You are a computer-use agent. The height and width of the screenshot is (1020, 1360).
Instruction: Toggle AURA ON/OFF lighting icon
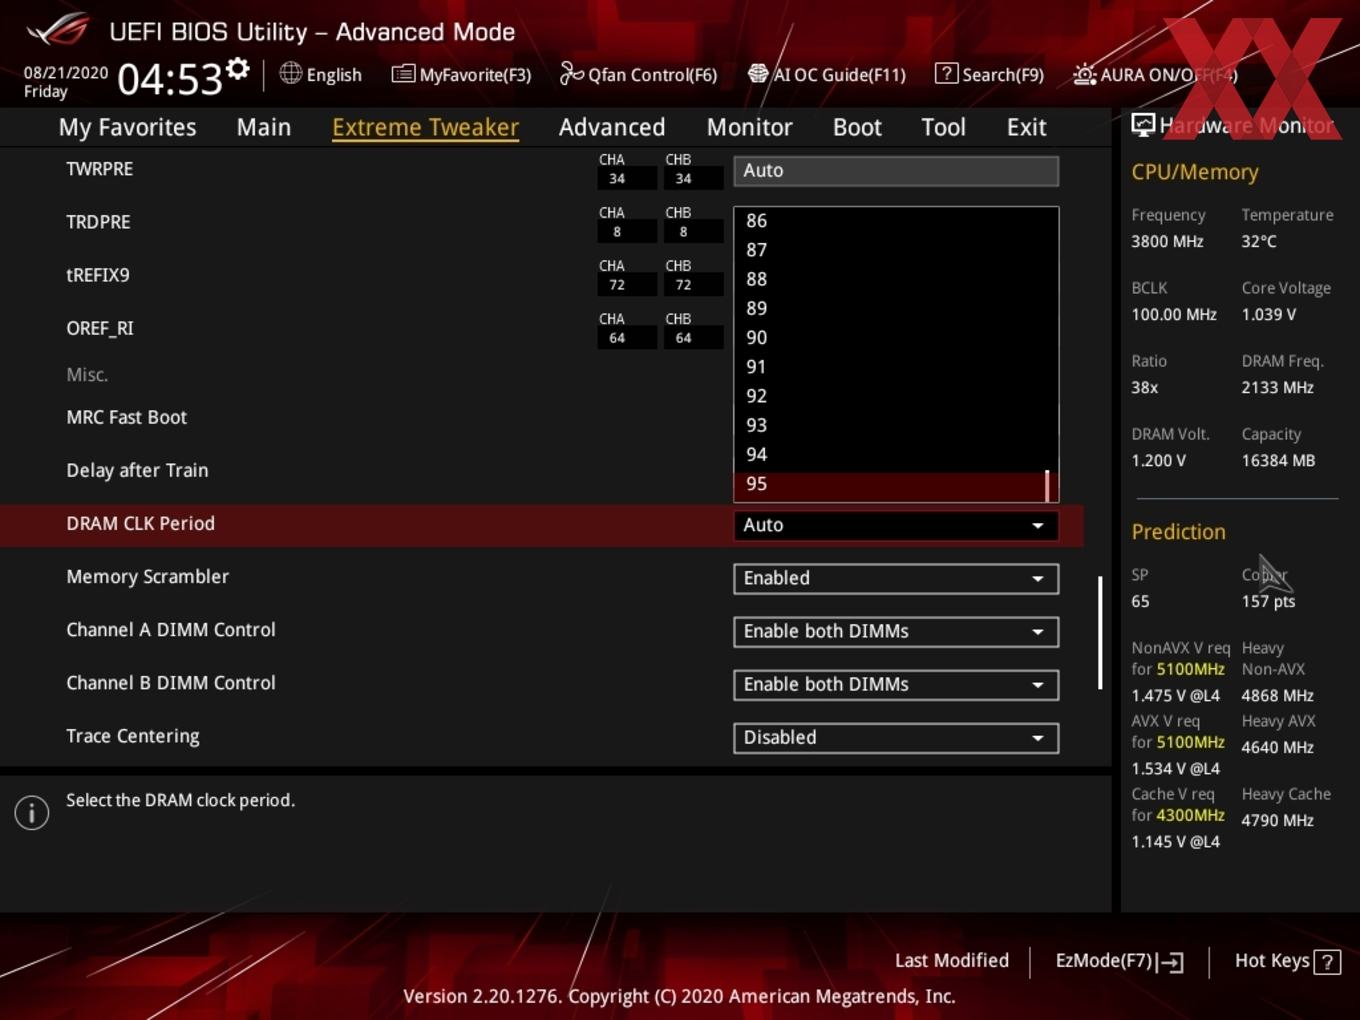tap(1084, 75)
